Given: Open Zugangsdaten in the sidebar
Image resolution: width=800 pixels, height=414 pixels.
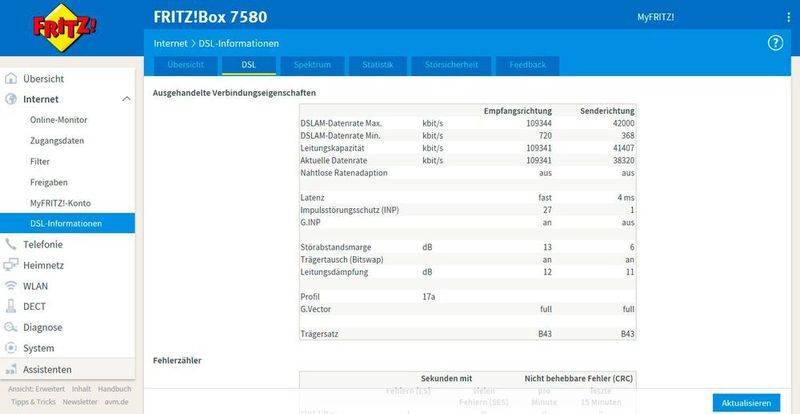Looking at the screenshot, I should point(57,140).
